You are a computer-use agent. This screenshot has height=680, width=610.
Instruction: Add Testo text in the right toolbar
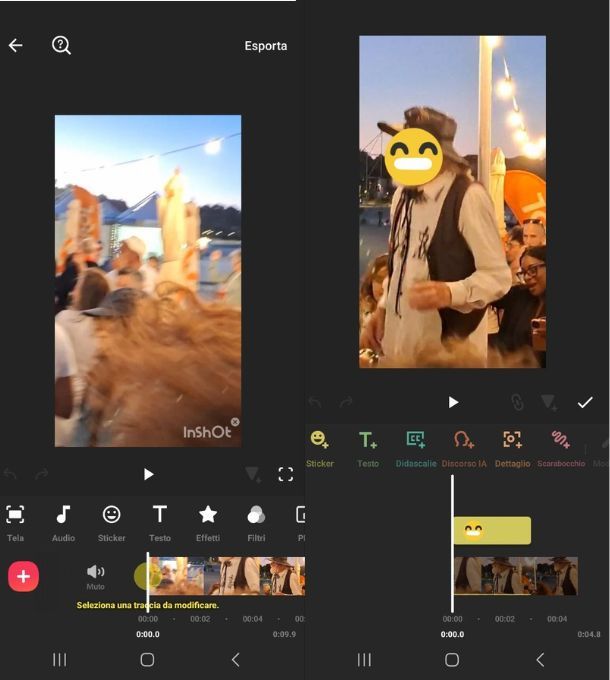click(x=368, y=449)
